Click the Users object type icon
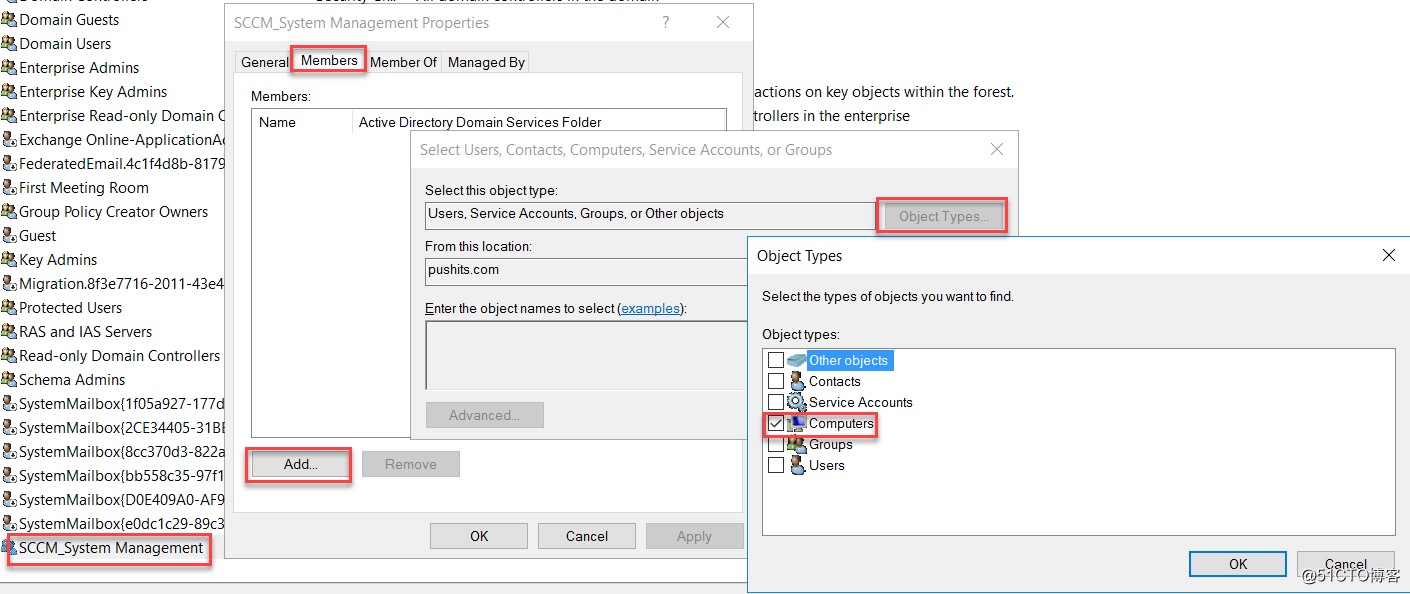The width and height of the screenshot is (1410, 594). click(797, 465)
